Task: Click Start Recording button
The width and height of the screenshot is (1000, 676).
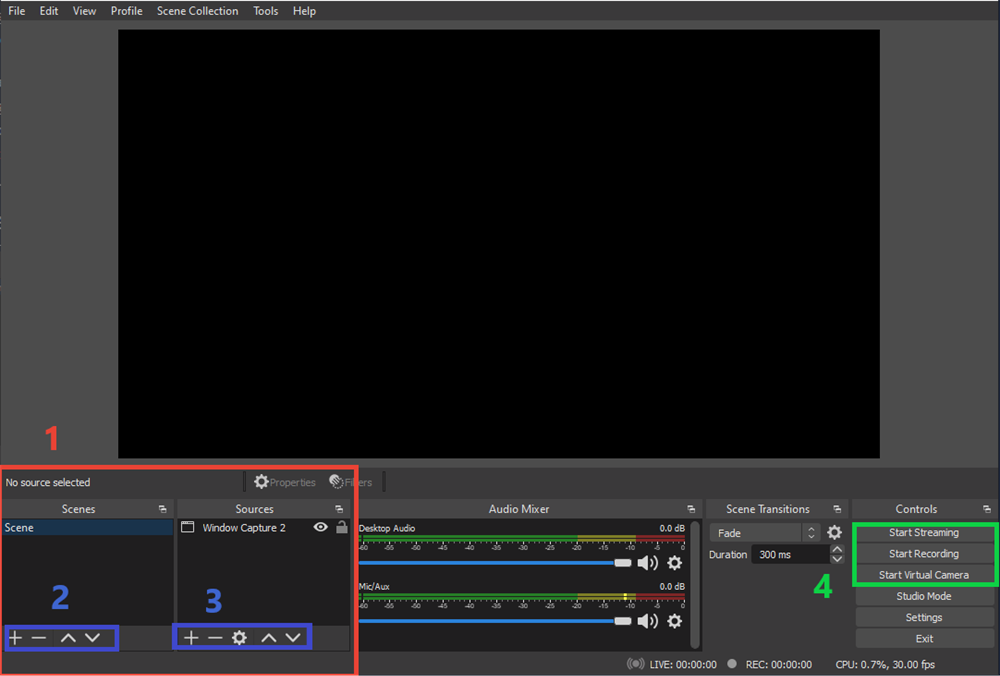Action: [x=923, y=554]
